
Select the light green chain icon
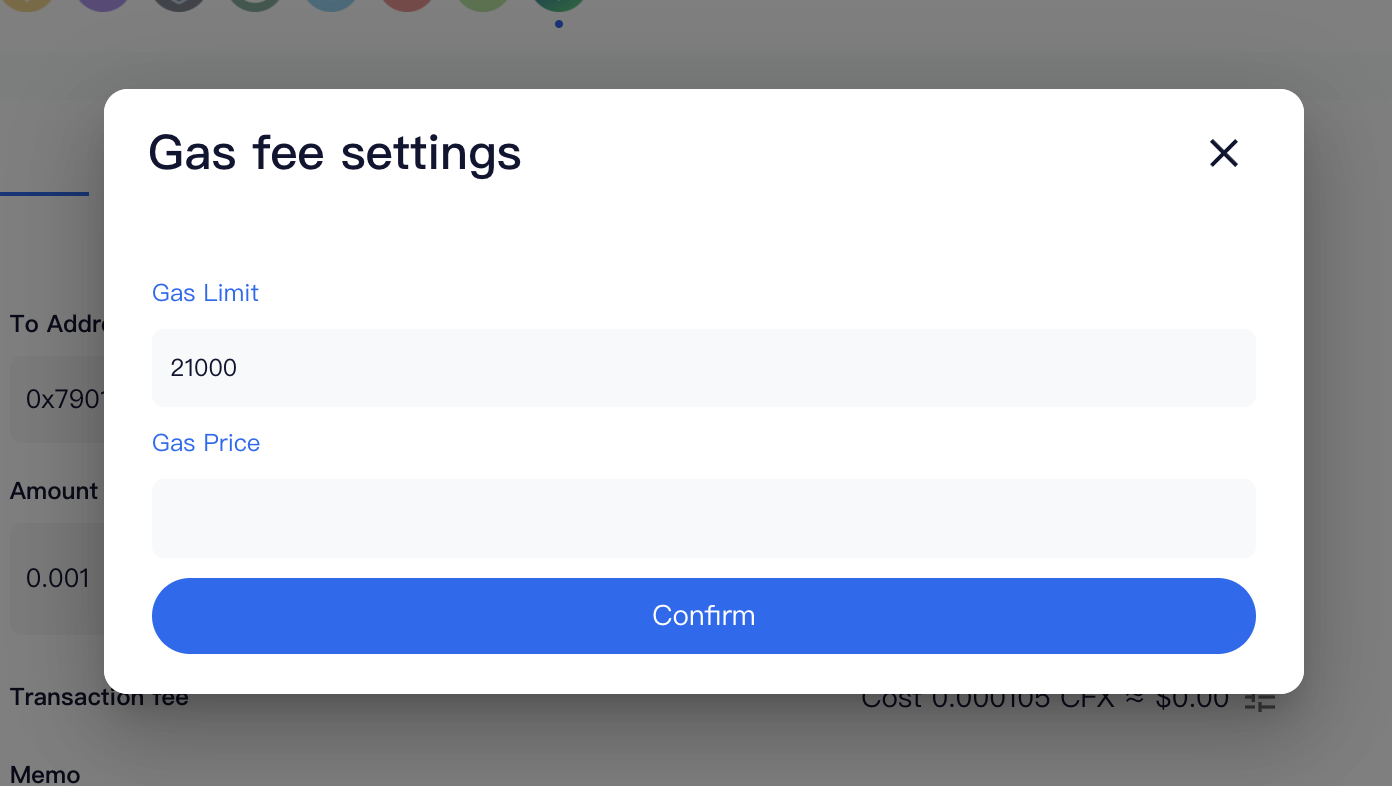pos(483,3)
